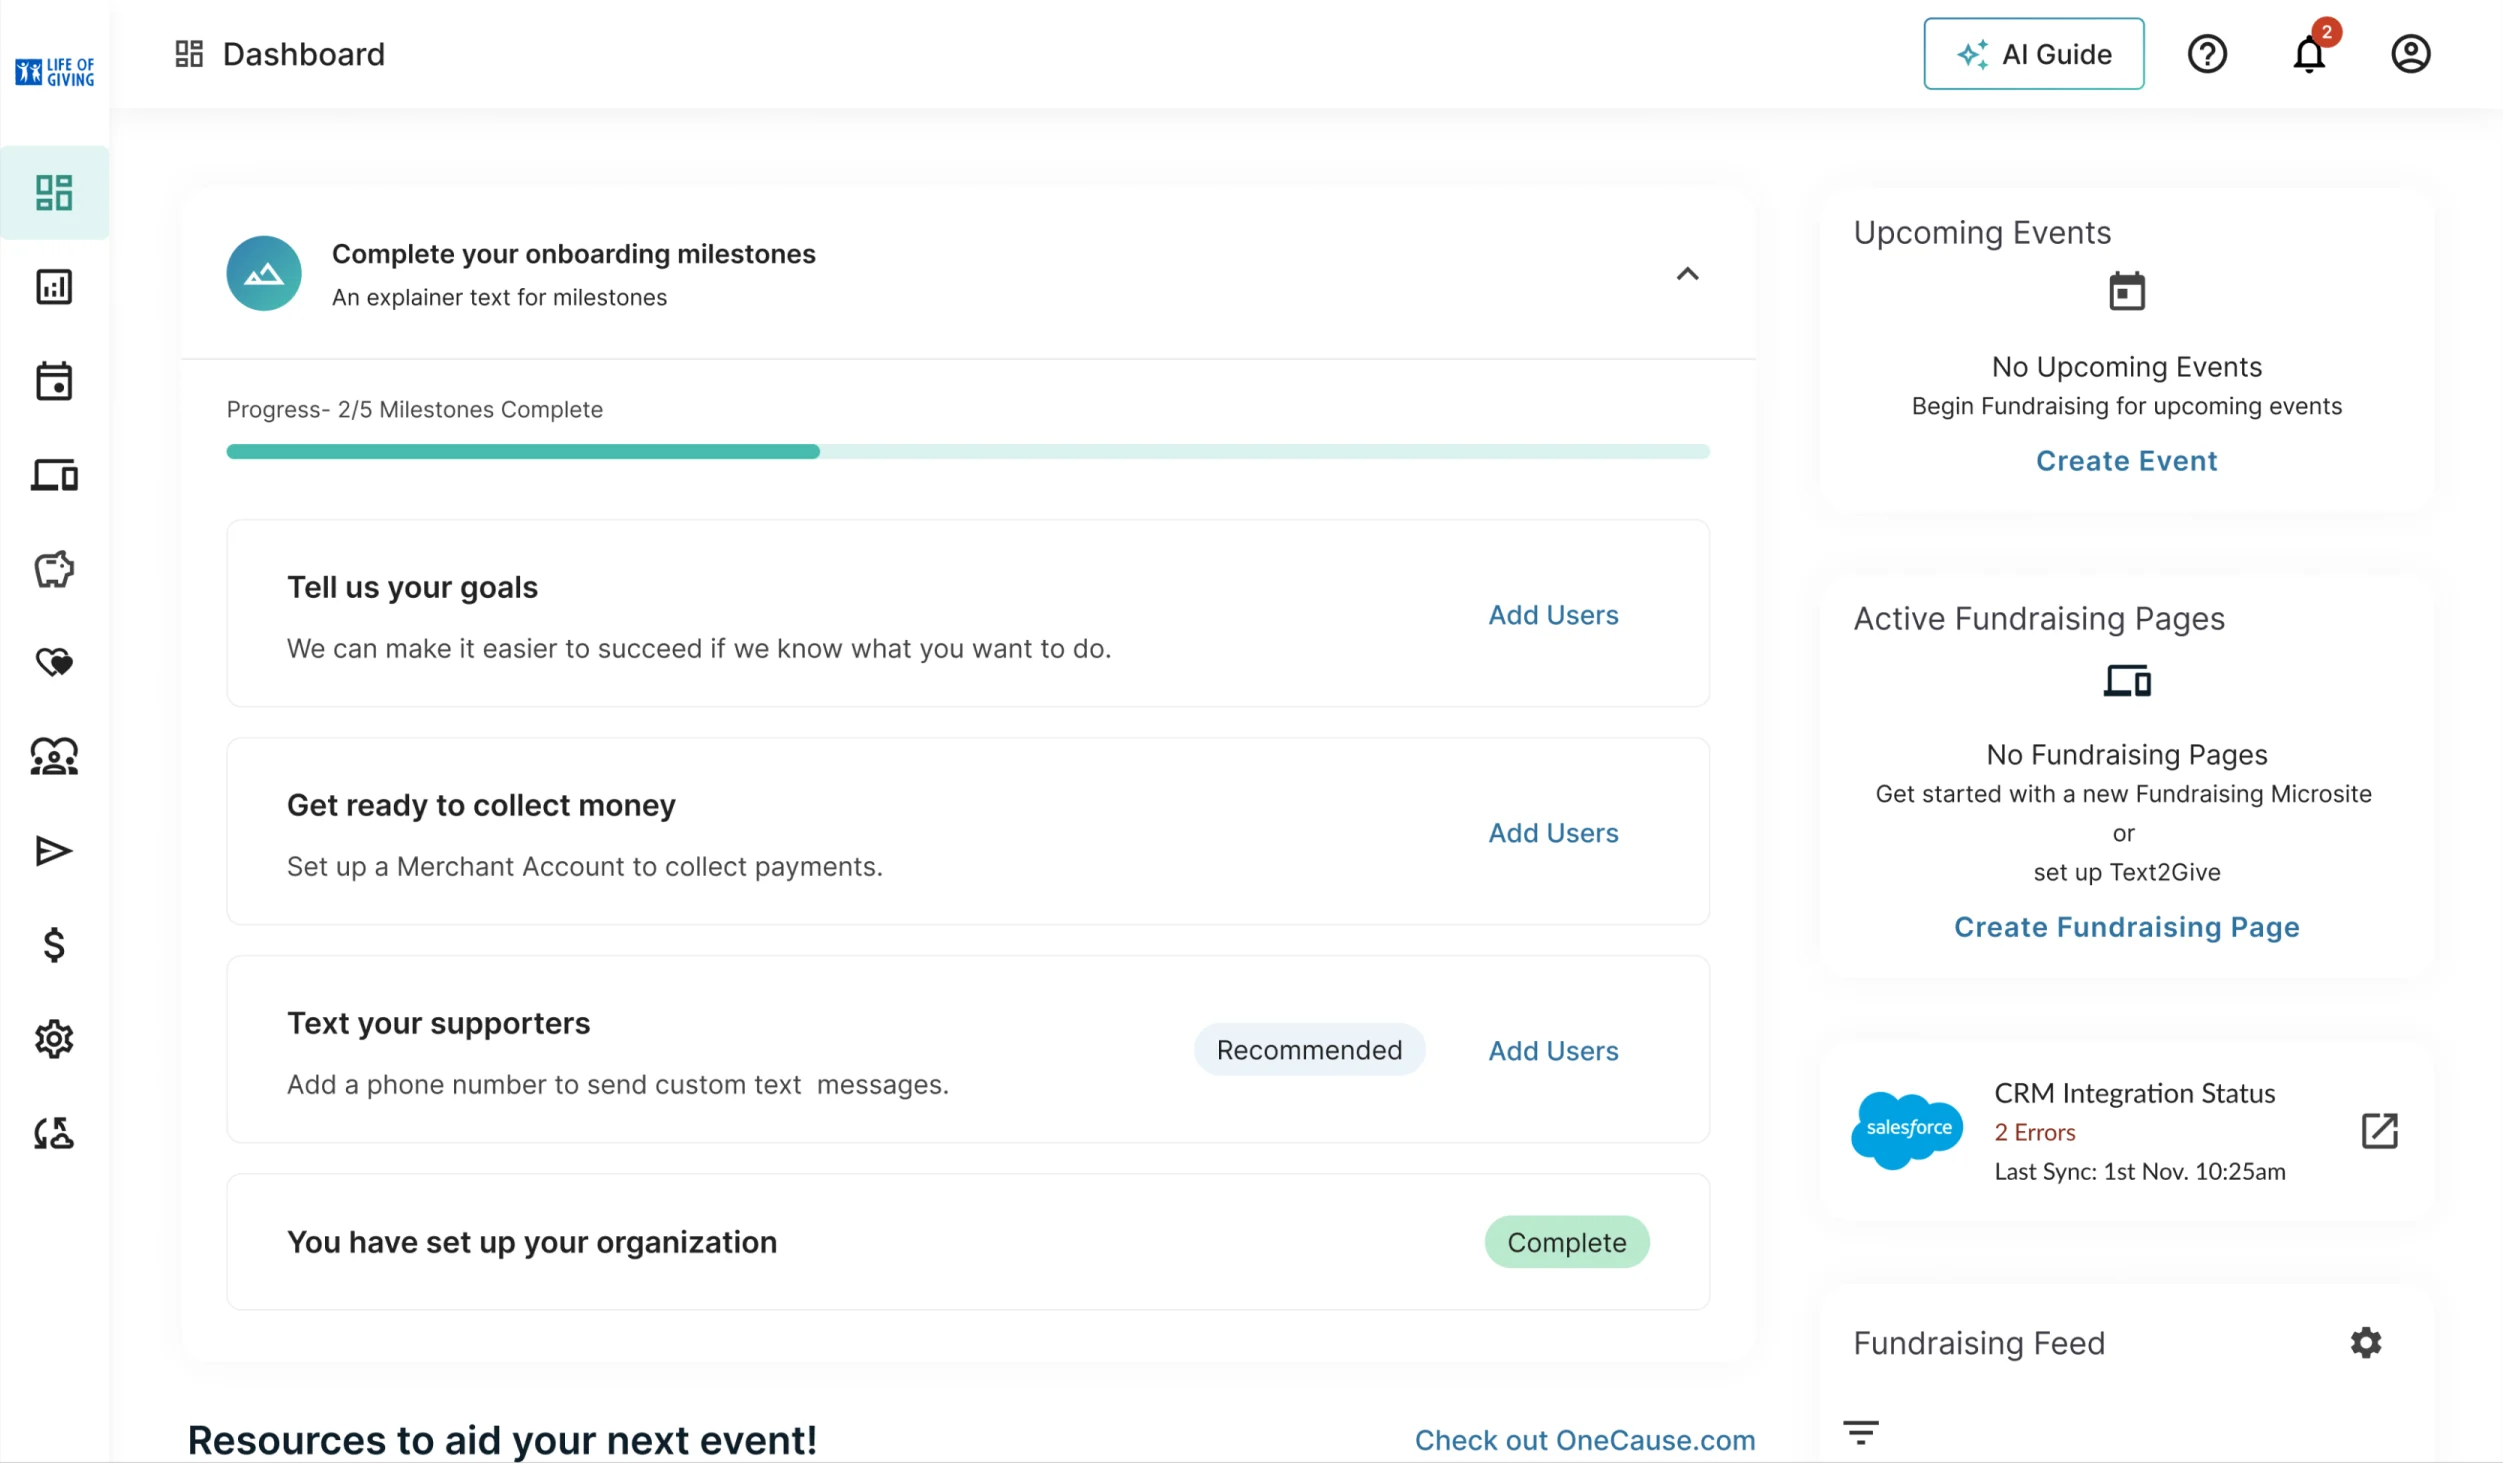
Task: Open the Fundraising Feed filter icon
Action: 1860,1433
